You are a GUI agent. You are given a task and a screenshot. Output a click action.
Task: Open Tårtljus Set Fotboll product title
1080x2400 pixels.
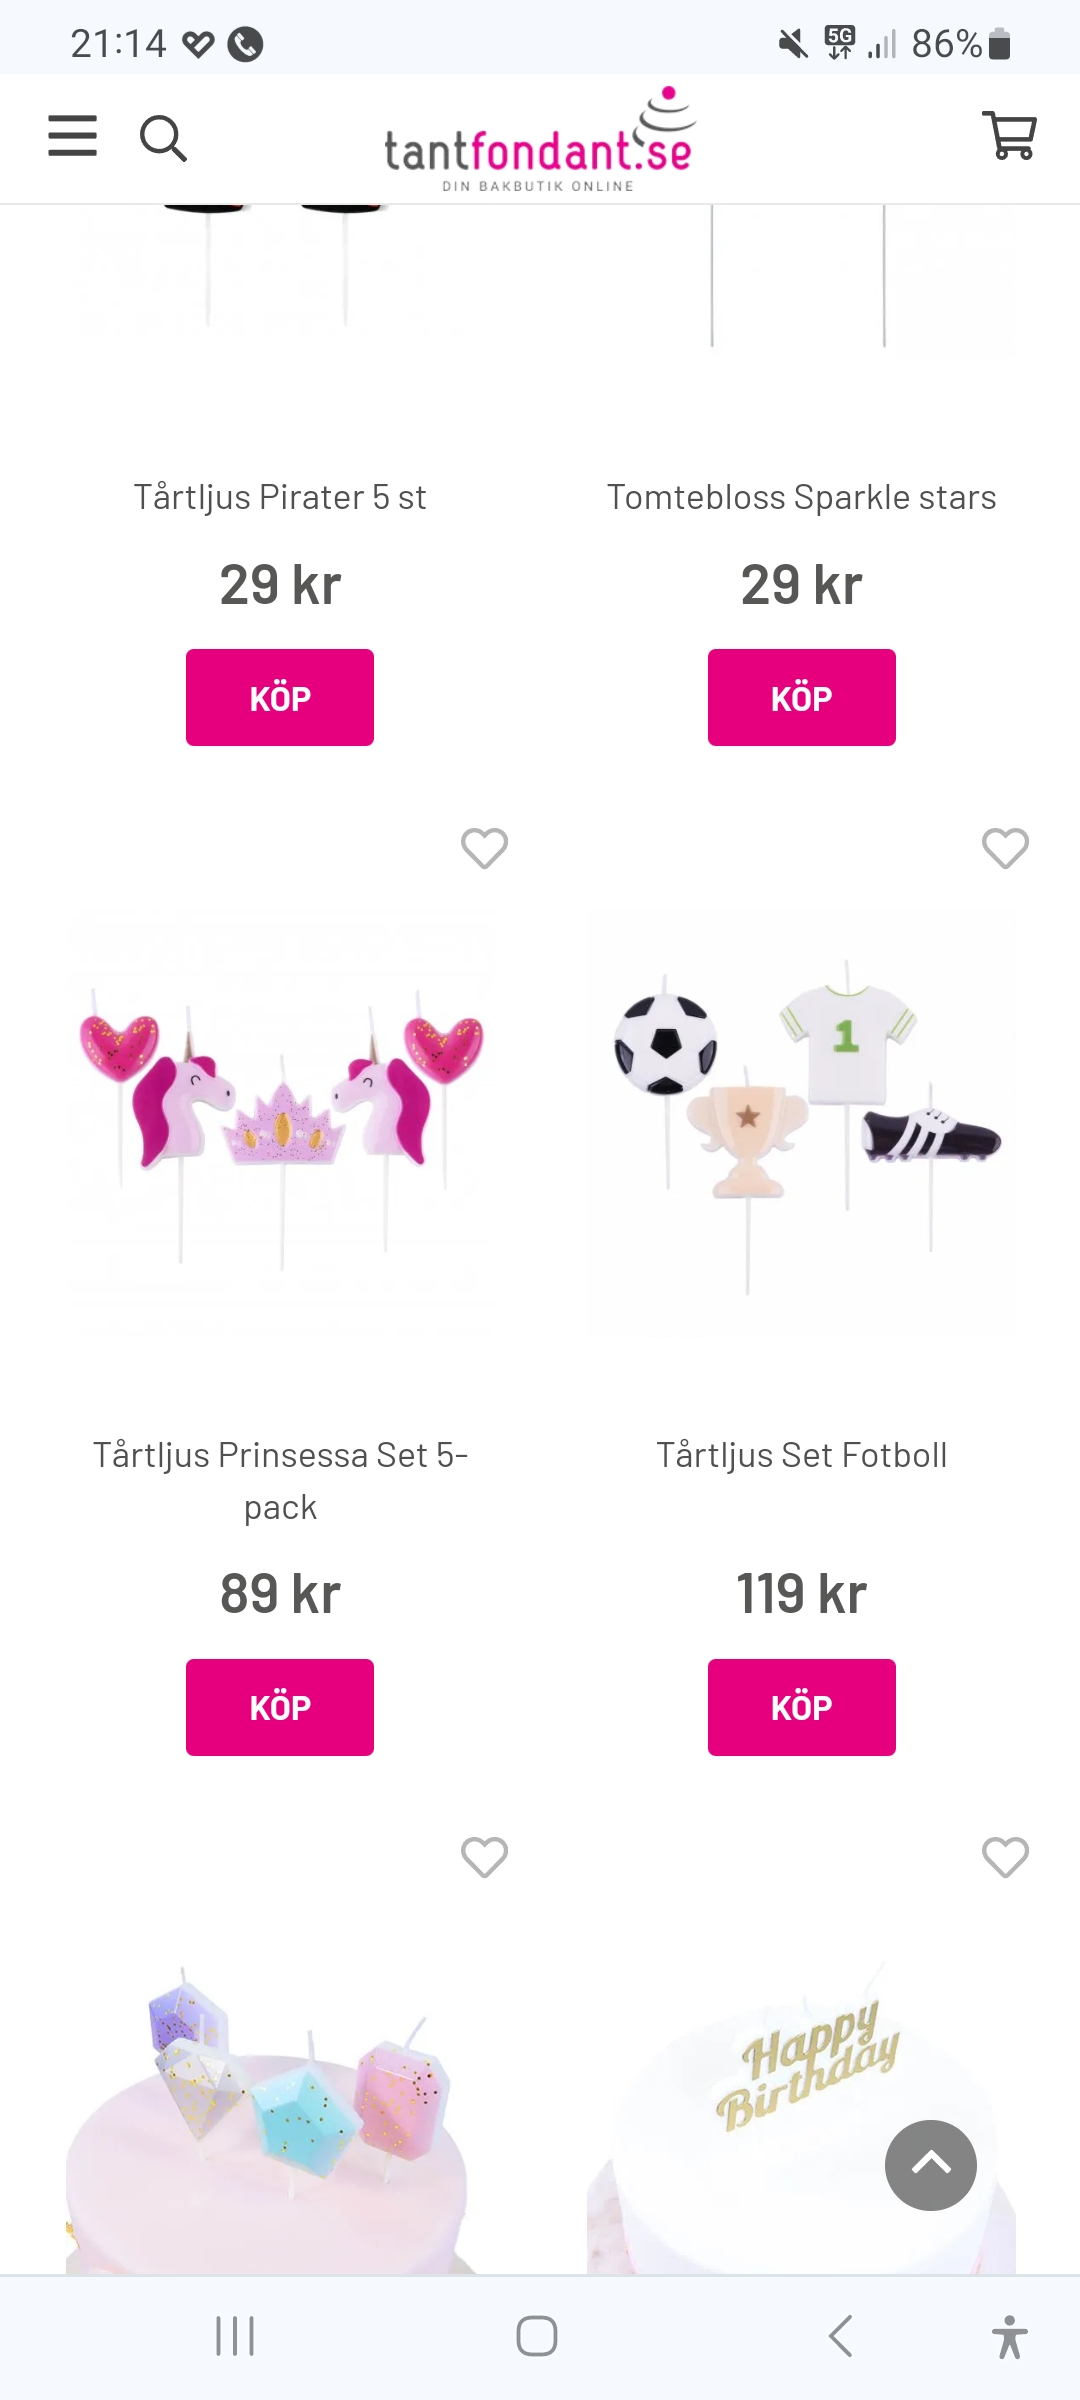point(801,1455)
